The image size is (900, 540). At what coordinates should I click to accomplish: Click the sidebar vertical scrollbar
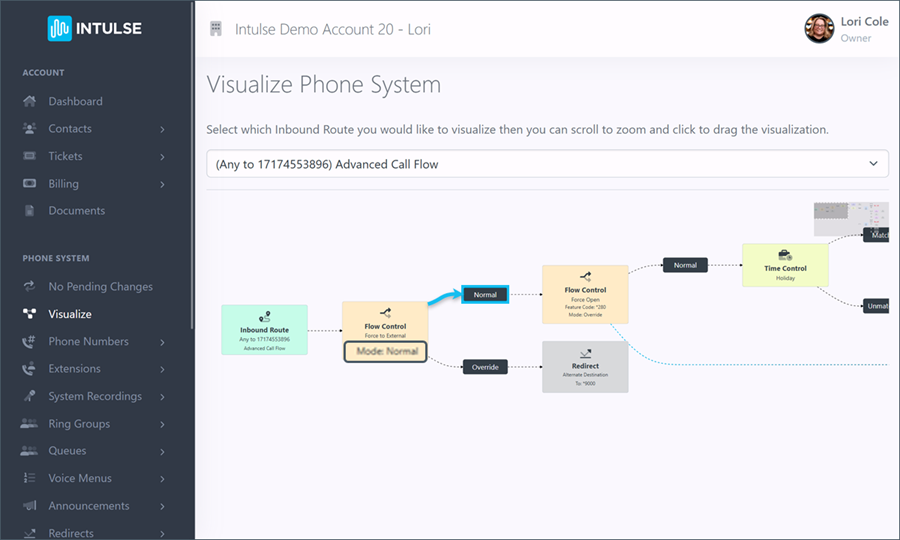click(192, 165)
